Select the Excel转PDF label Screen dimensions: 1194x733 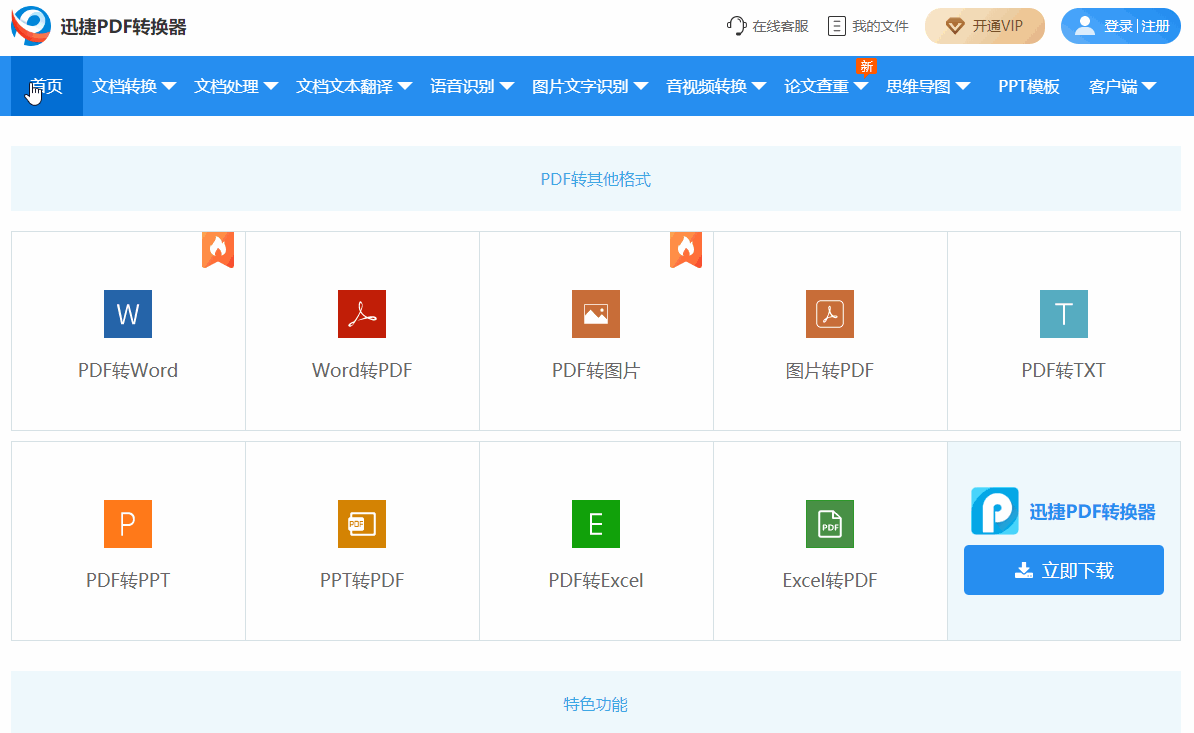[830, 581]
